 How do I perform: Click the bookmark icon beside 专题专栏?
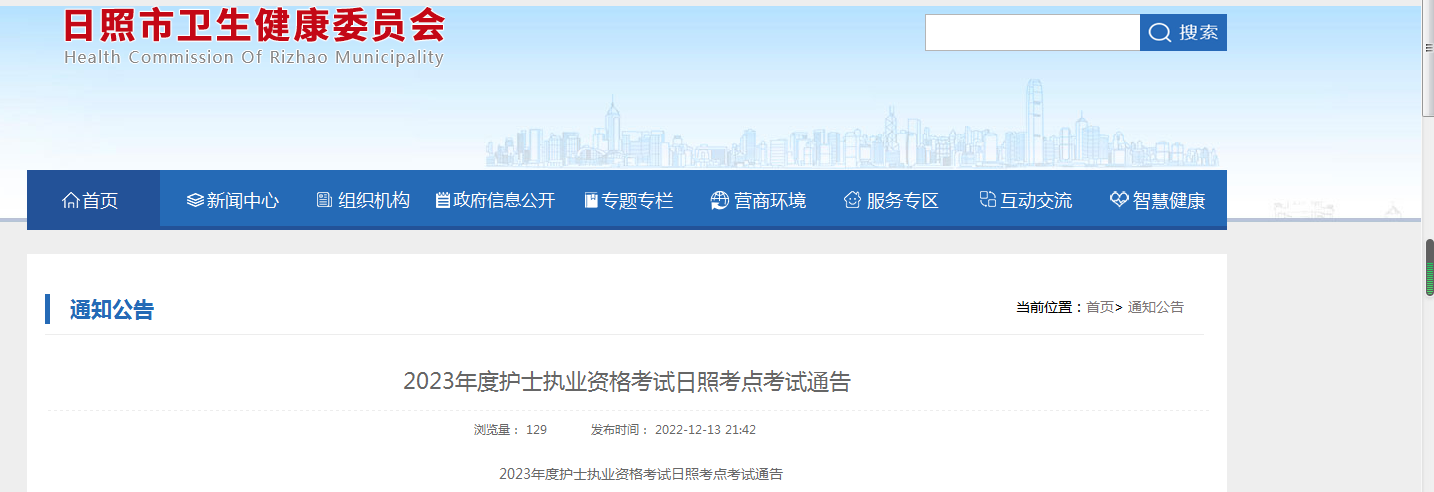click(x=591, y=201)
